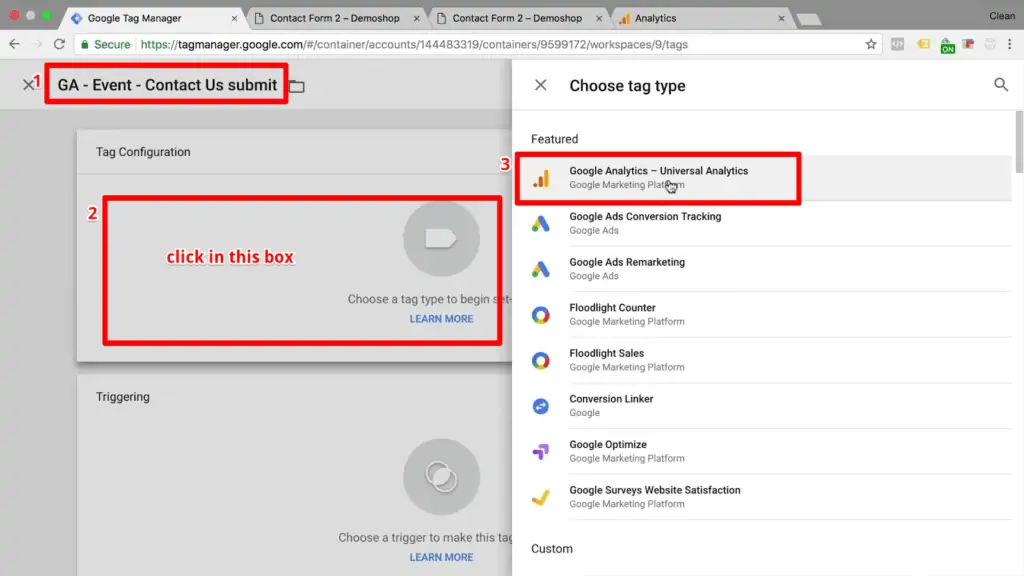The image size is (1024, 576).
Task: Close the Choose tag type panel
Action: click(x=541, y=85)
